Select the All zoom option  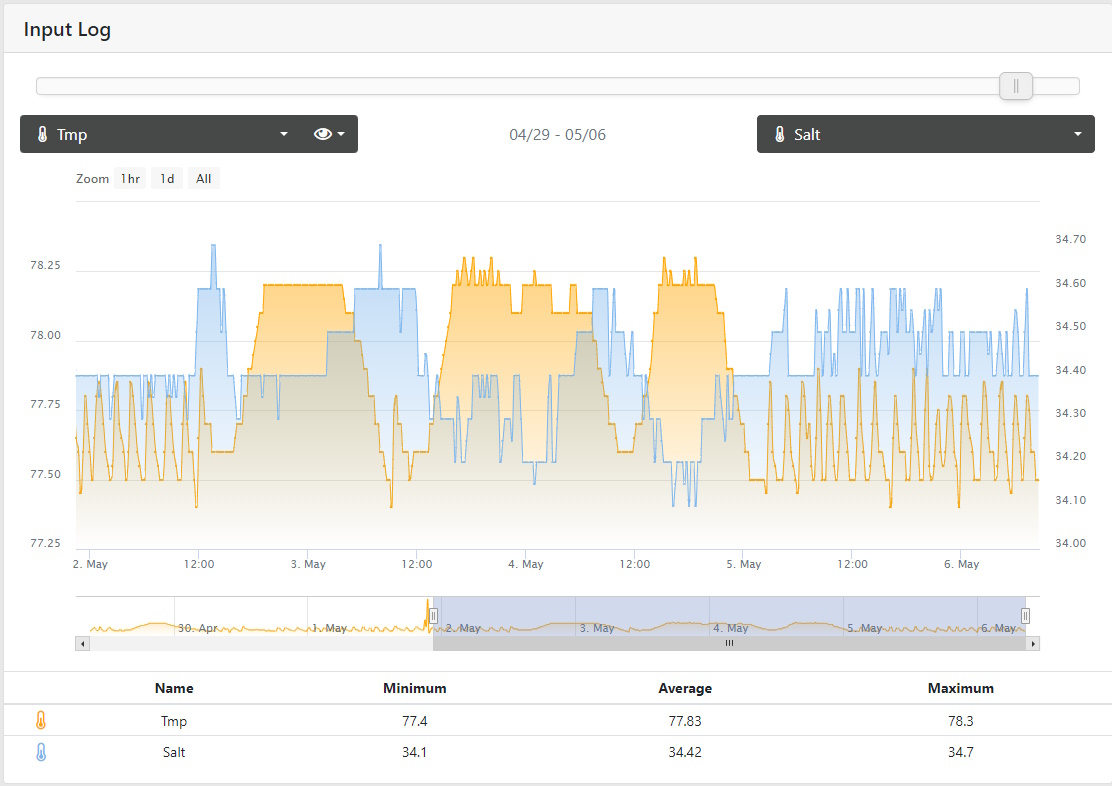pos(203,179)
